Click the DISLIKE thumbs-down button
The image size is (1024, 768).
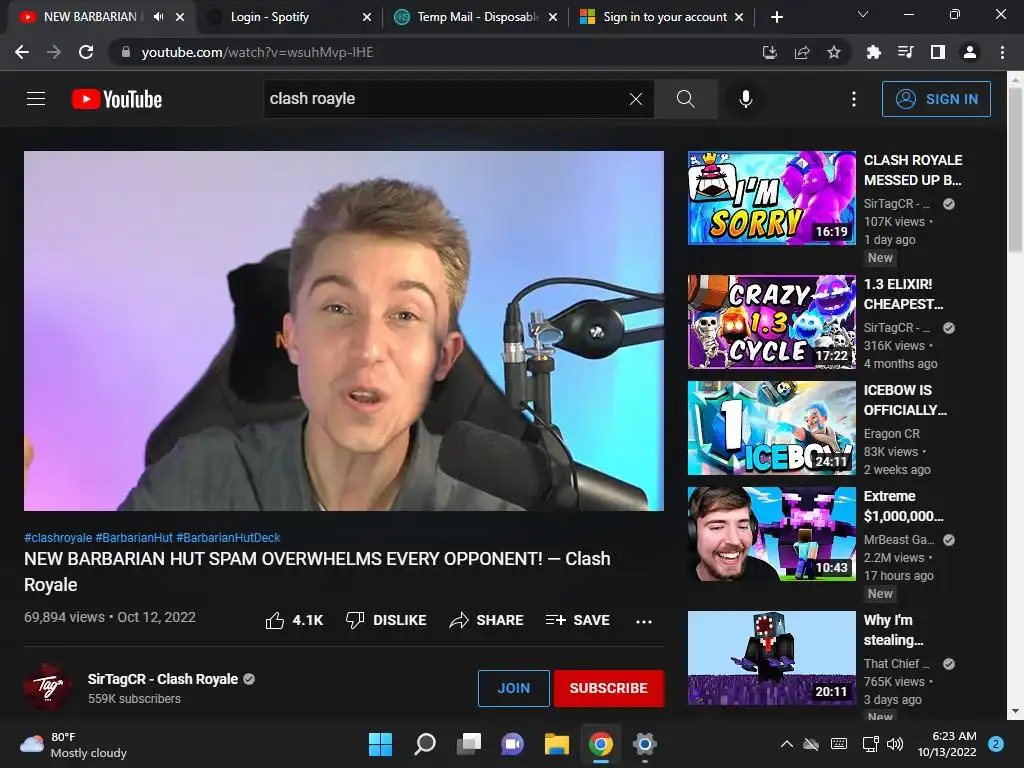click(386, 620)
